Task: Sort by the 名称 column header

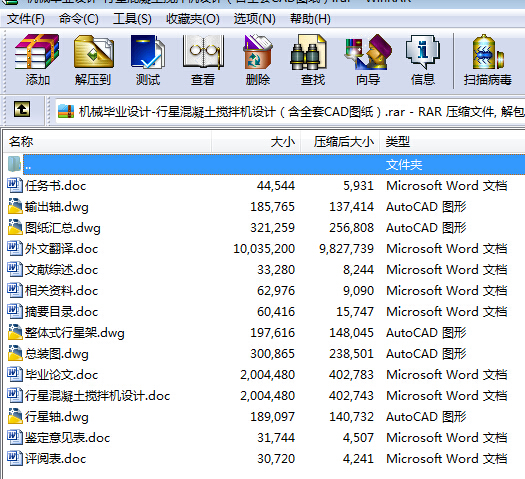Action: pyautogui.click(x=107, y=142)
